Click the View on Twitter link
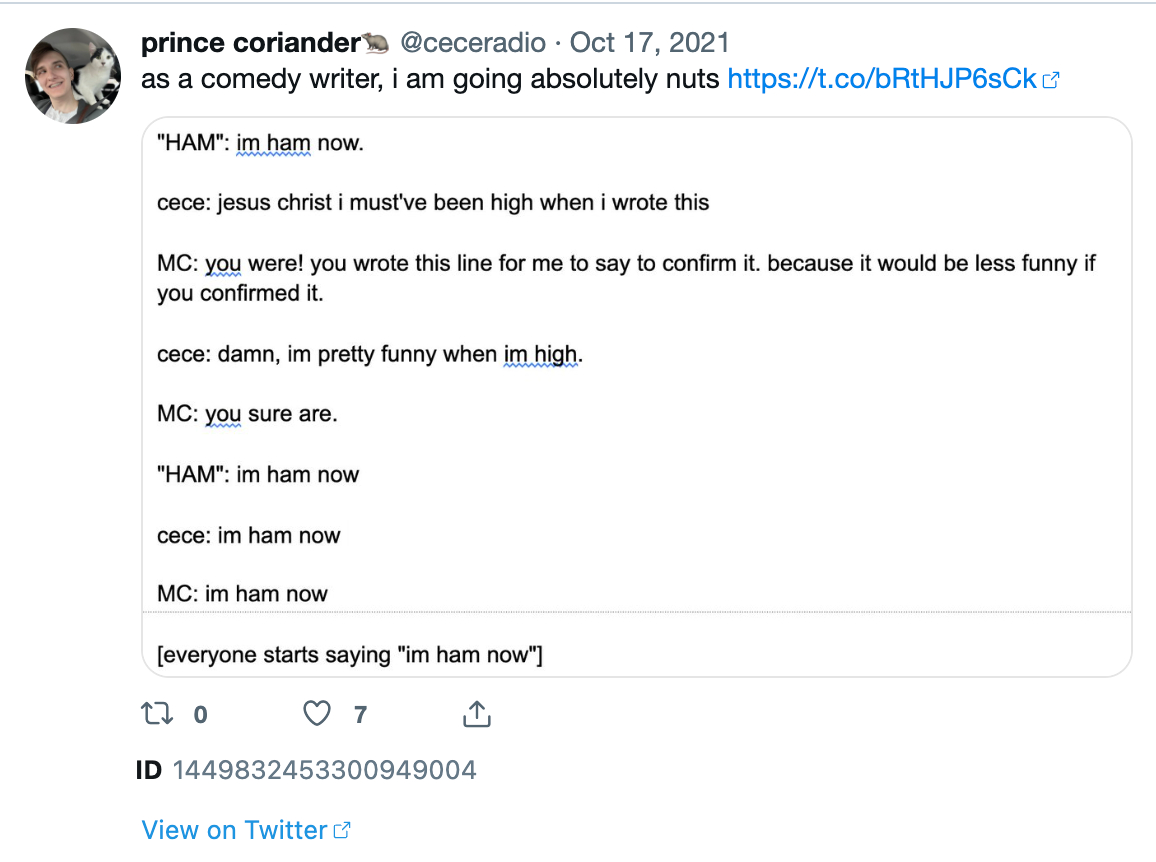1156x862 pixels. click(234, 830)
